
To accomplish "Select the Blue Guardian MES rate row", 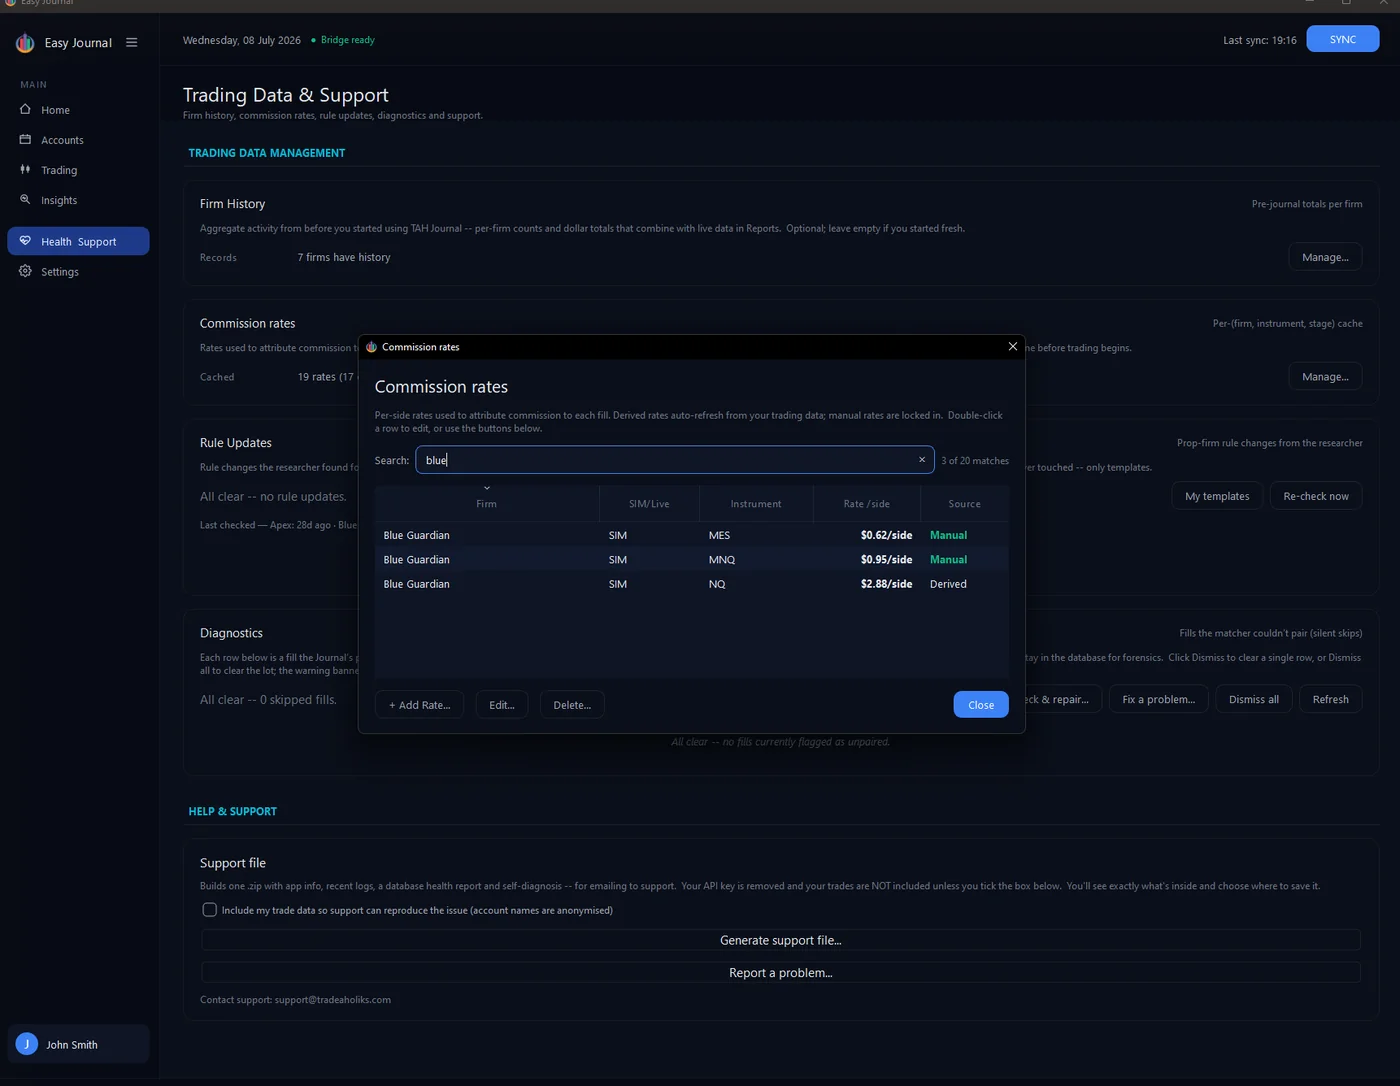I will pos(691,535).
